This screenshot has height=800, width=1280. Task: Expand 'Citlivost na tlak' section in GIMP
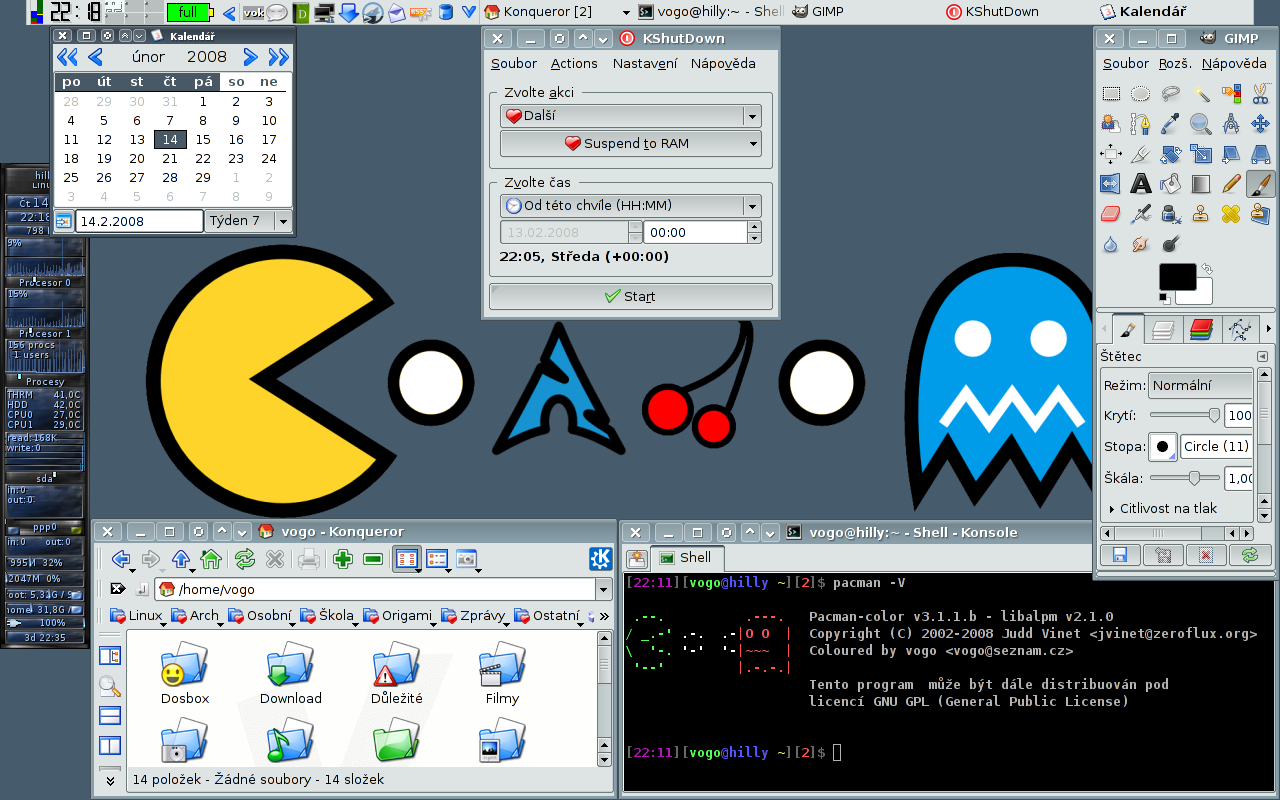point(1112,509)
